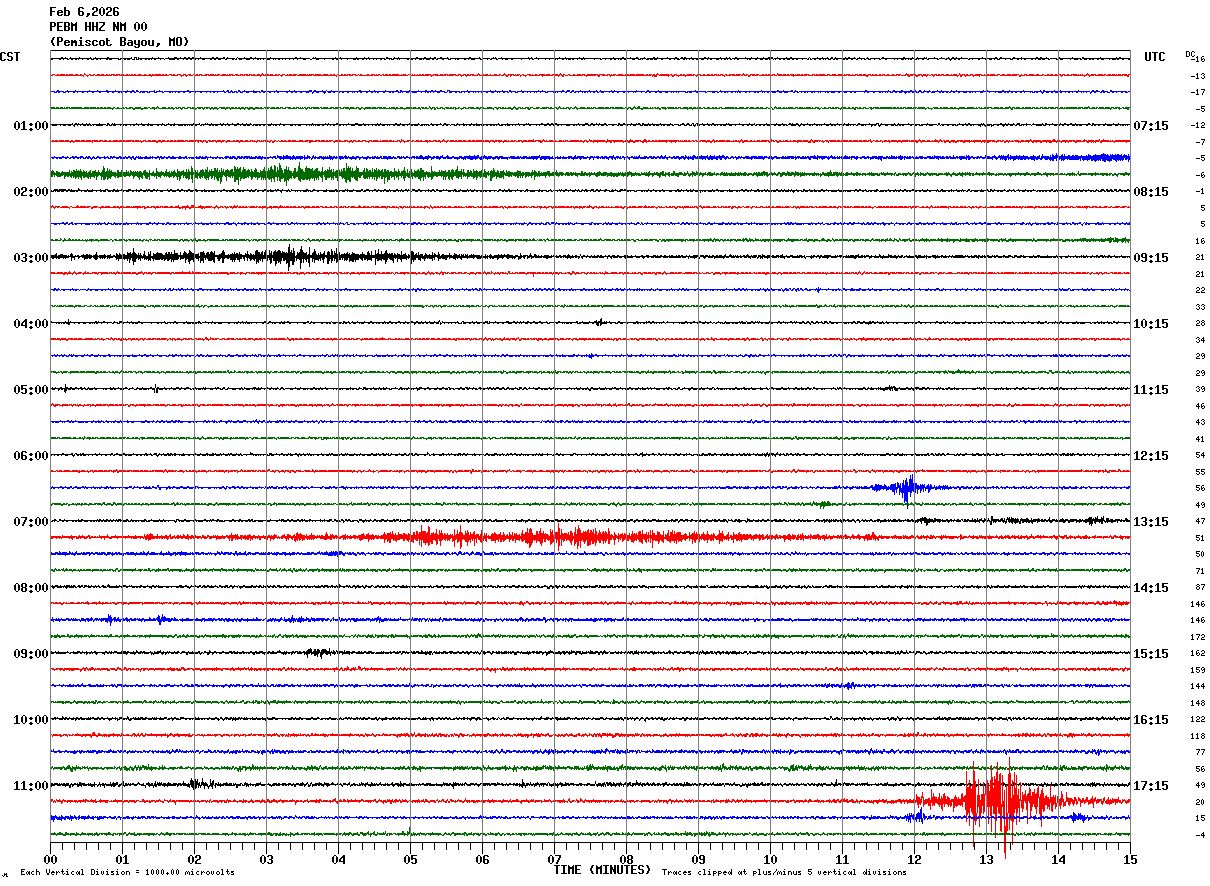
Task: Click the blue burst near minute 12
Action: click(907, 488)
